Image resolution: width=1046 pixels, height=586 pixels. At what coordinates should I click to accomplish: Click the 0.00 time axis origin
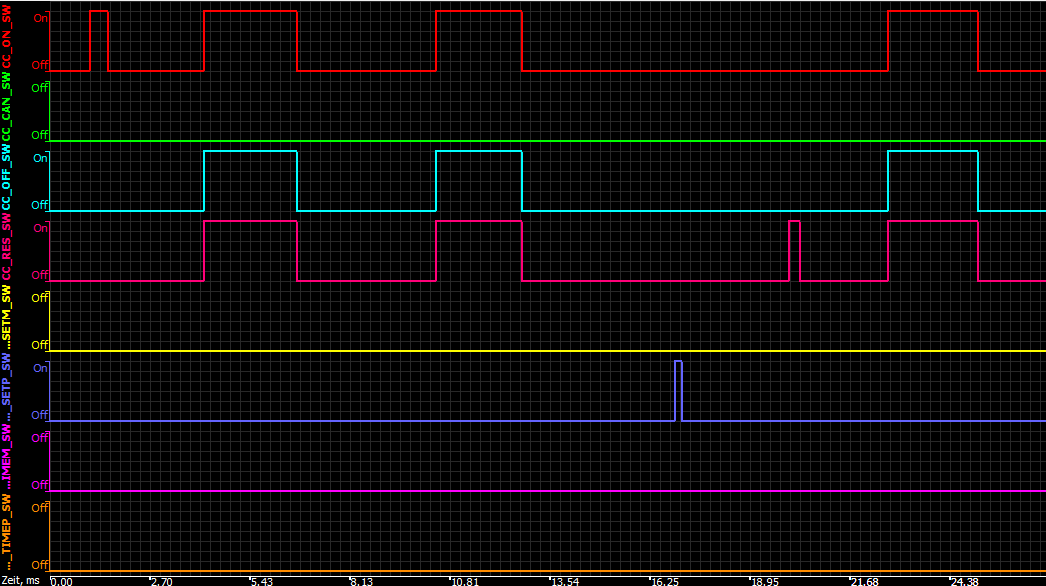click(61, 580)
